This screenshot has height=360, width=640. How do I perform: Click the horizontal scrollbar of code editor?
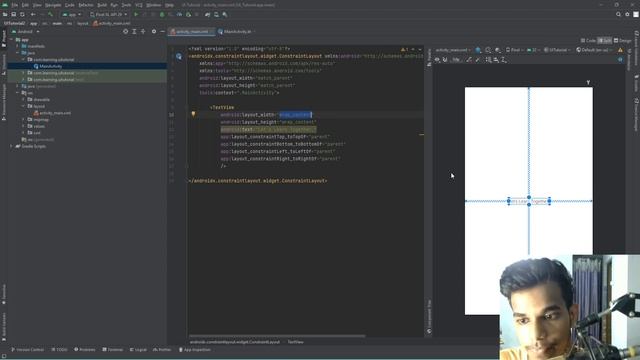coord(277,336)
